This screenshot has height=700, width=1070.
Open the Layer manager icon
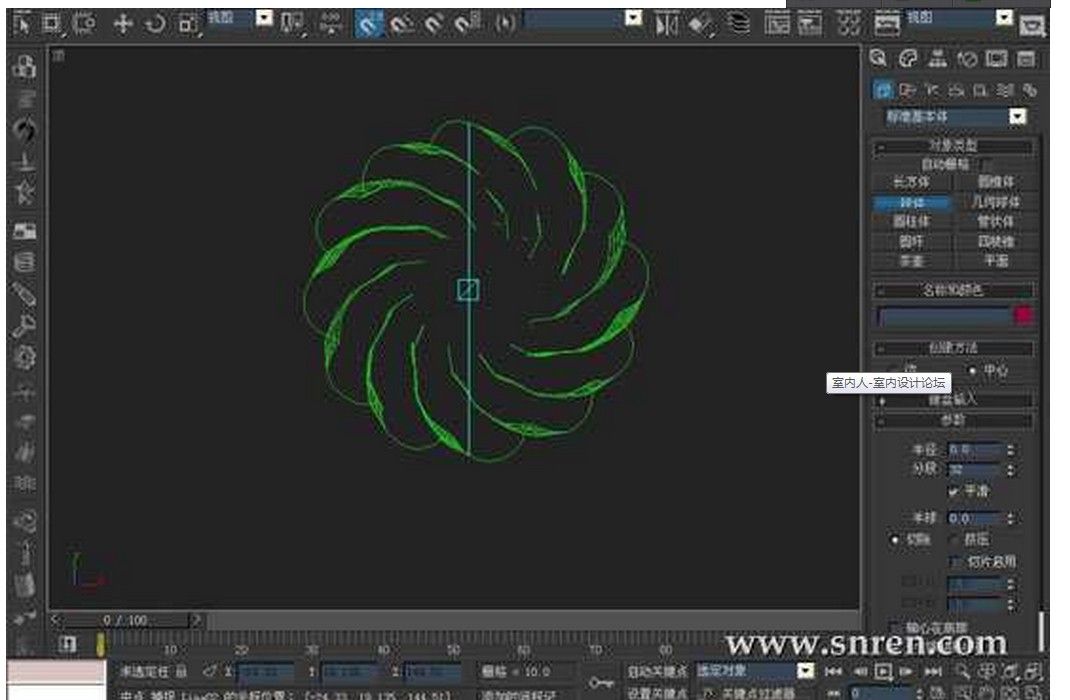point(738,25)
